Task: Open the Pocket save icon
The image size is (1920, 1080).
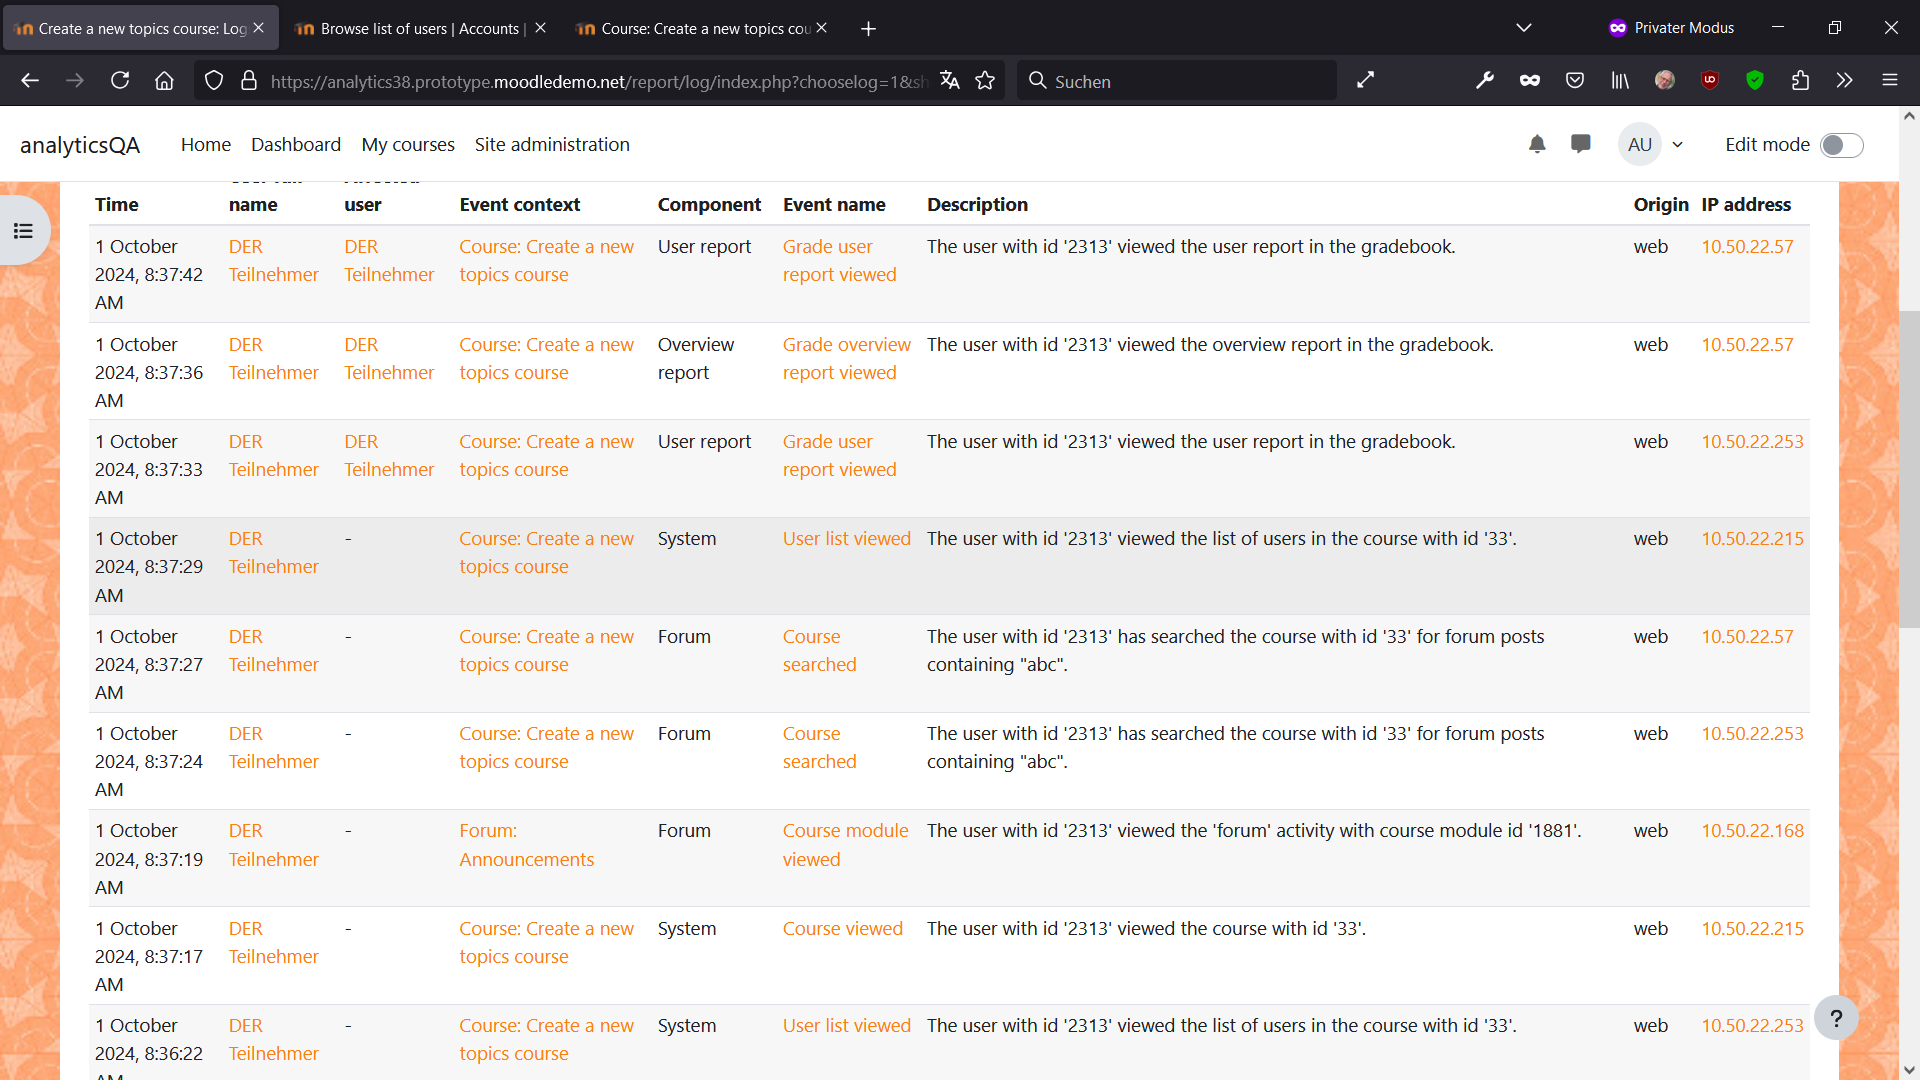Action: coord(1575,81)
